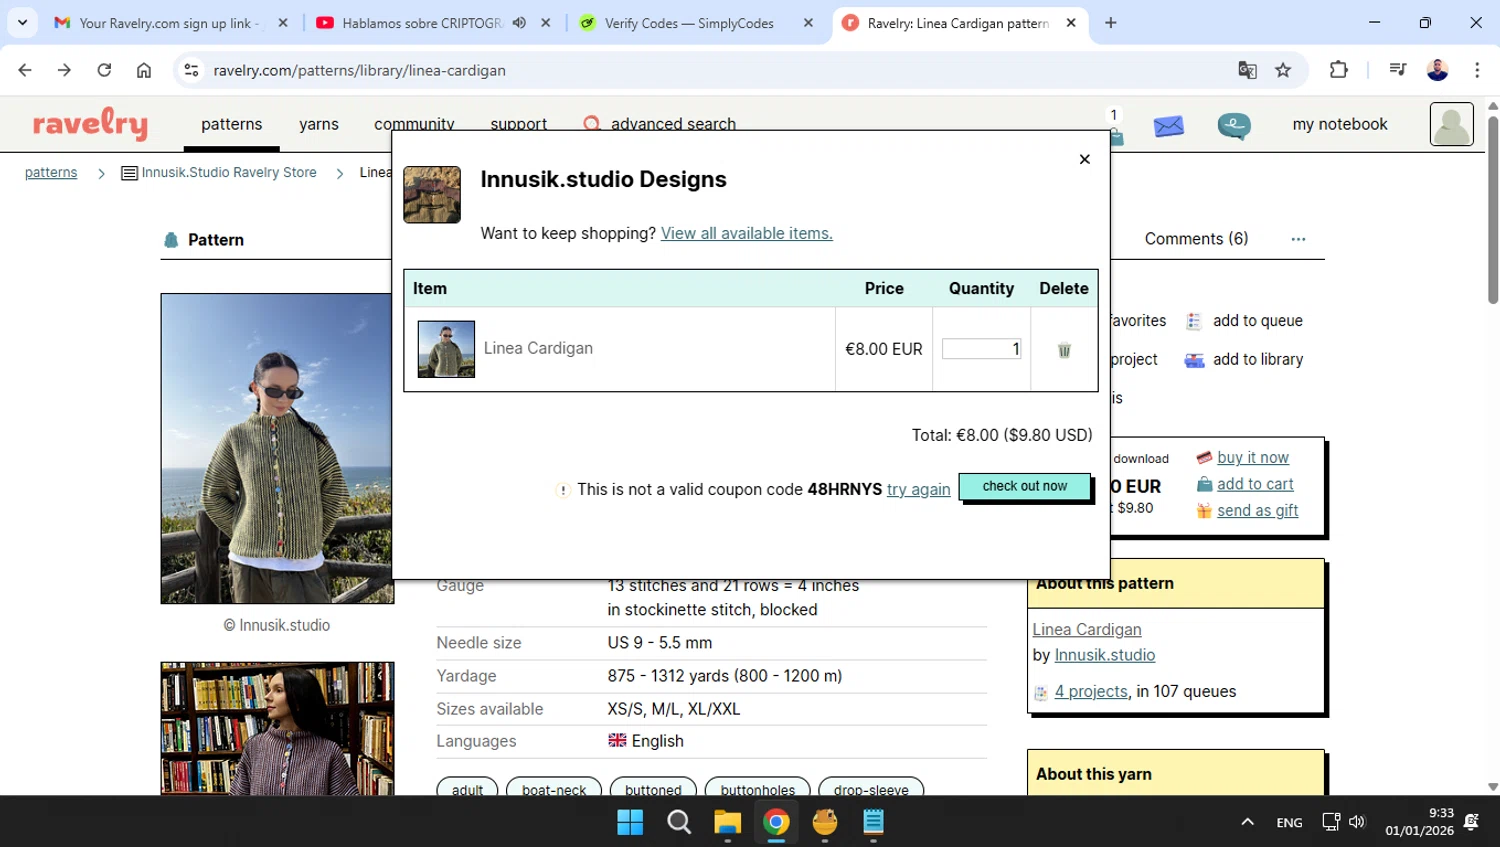The height and width of the screenshot is (847, 1500).
Task: Open the translate page icon
Action: point(1247,70)
